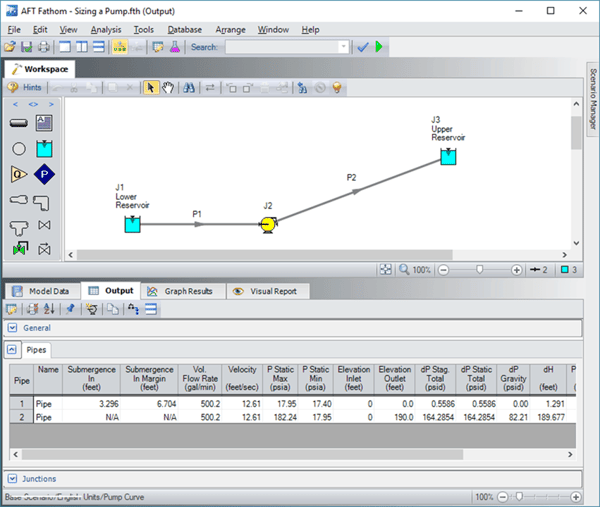This screenshot has width=600, height=507.
Task: Open the flask fluid properties icon
Action: [x=175, y=47]
